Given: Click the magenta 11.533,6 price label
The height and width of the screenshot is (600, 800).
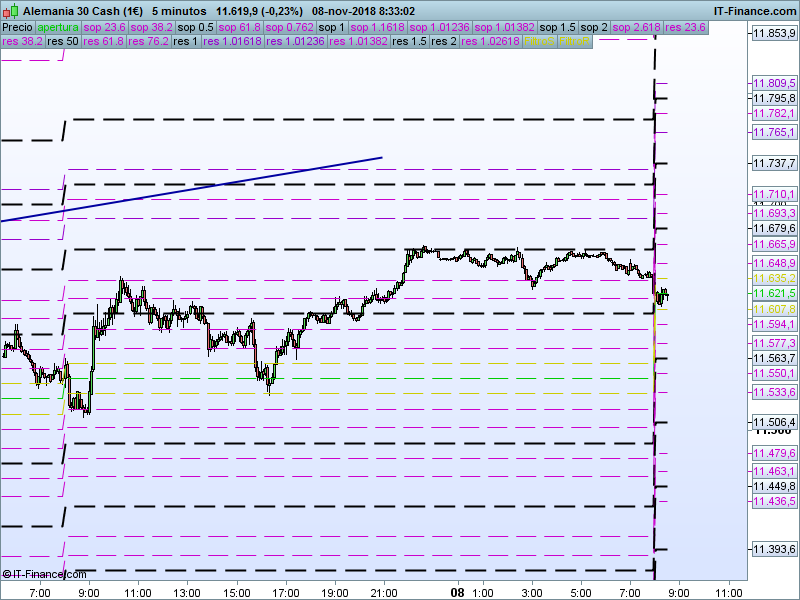Looking at the screenshot, I should click(x=774, y=392).
